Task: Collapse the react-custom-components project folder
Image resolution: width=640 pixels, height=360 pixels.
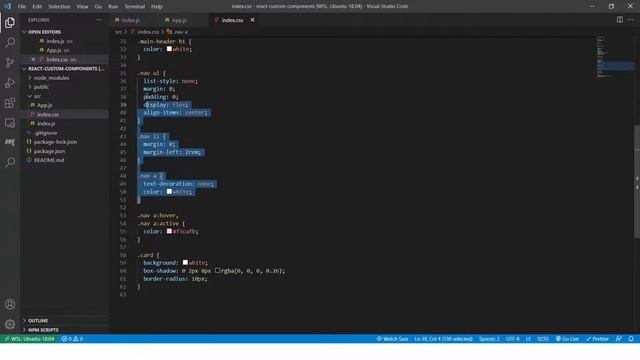Action: [65, 69]
